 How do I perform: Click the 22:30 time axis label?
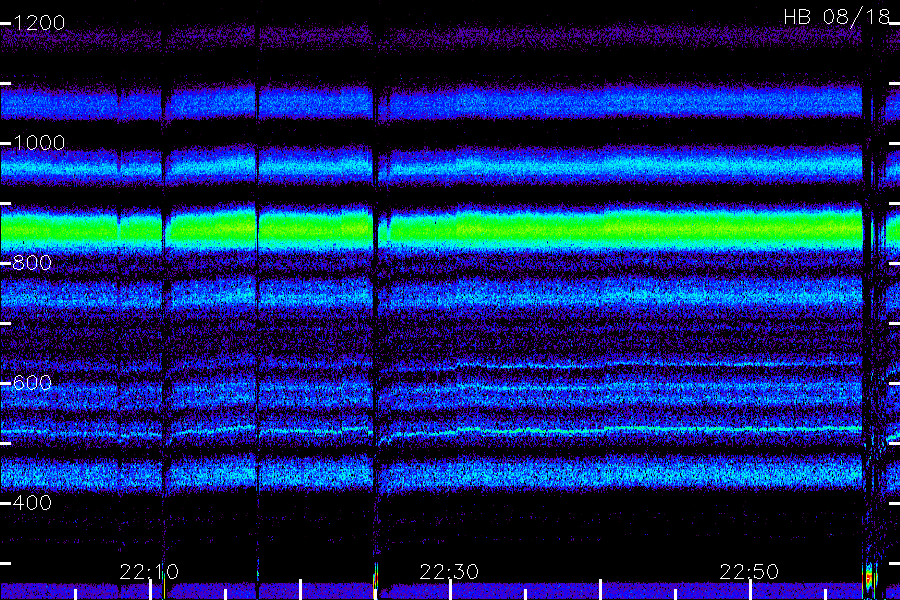pos(449,572)
